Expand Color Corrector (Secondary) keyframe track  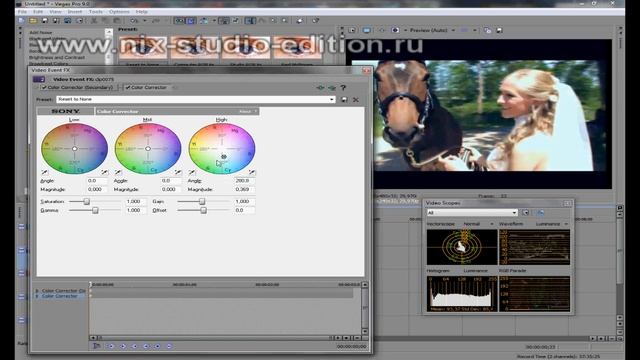[x=37, y=291]
